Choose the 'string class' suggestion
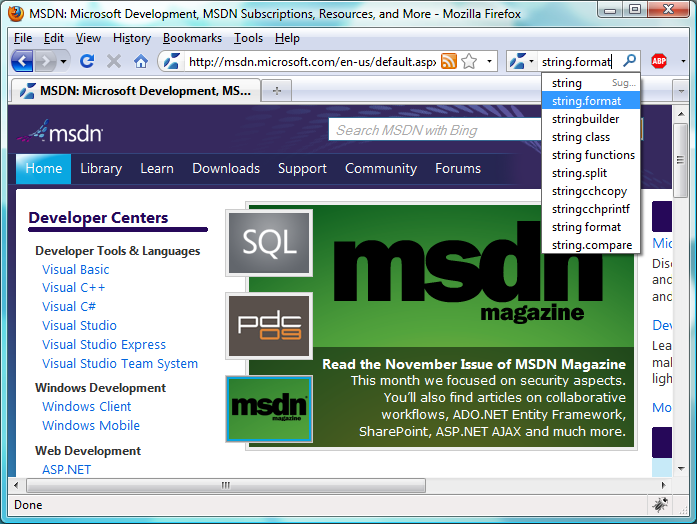The image size is (697, 524). click(591, 137)
